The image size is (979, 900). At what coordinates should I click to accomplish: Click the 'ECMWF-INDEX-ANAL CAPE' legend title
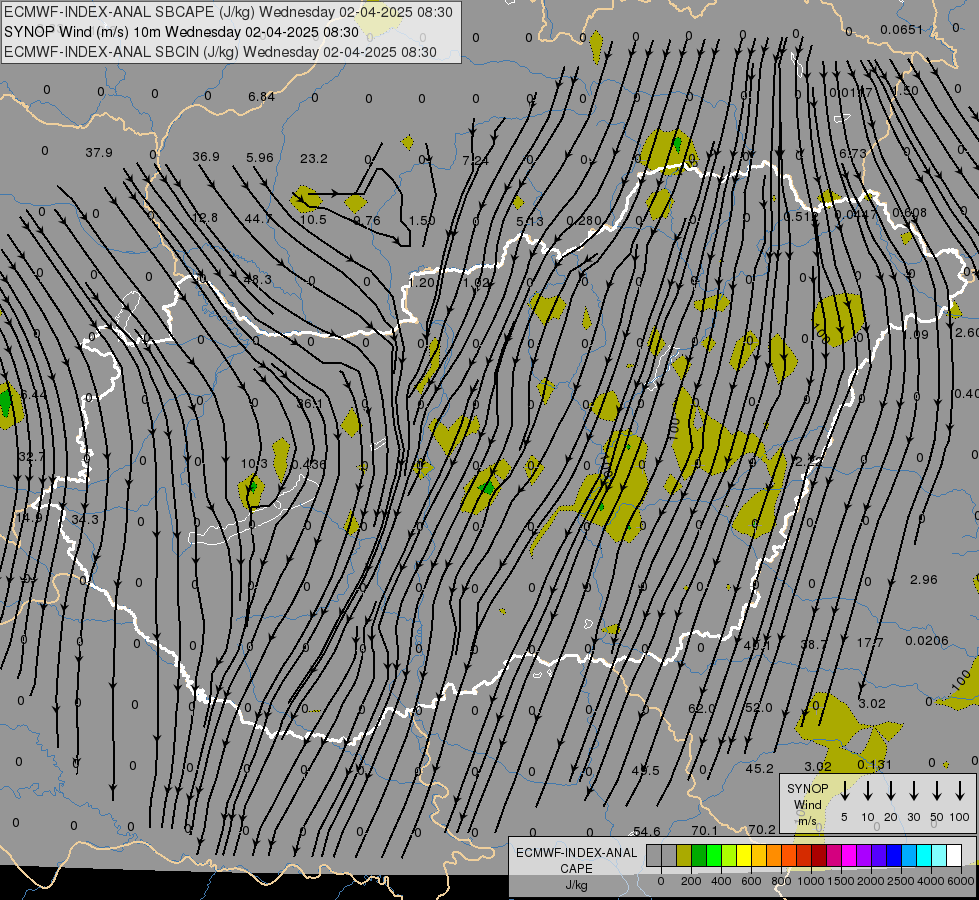(x=576, y=860)
